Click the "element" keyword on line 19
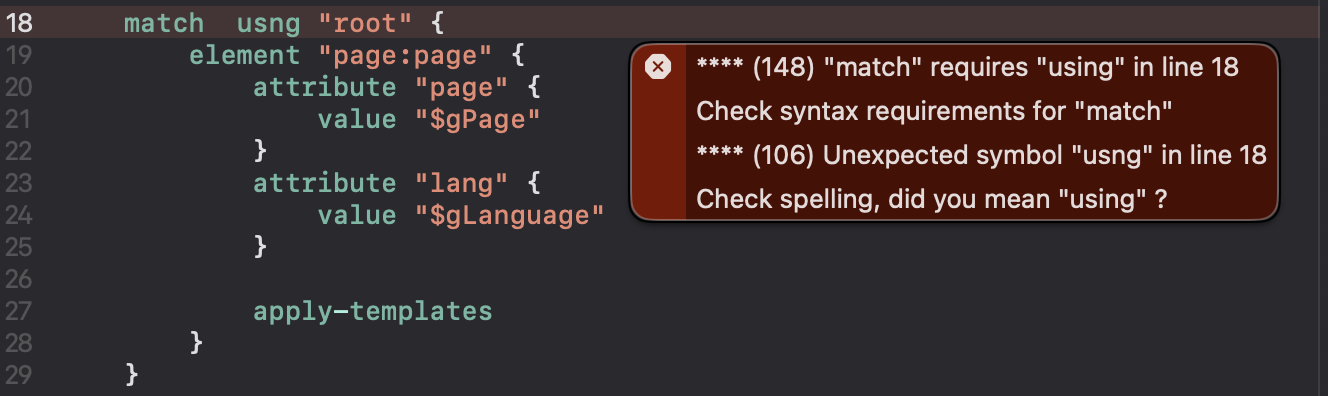Image resolution: width=1328 pixels, height=396 pixels. 245,55
